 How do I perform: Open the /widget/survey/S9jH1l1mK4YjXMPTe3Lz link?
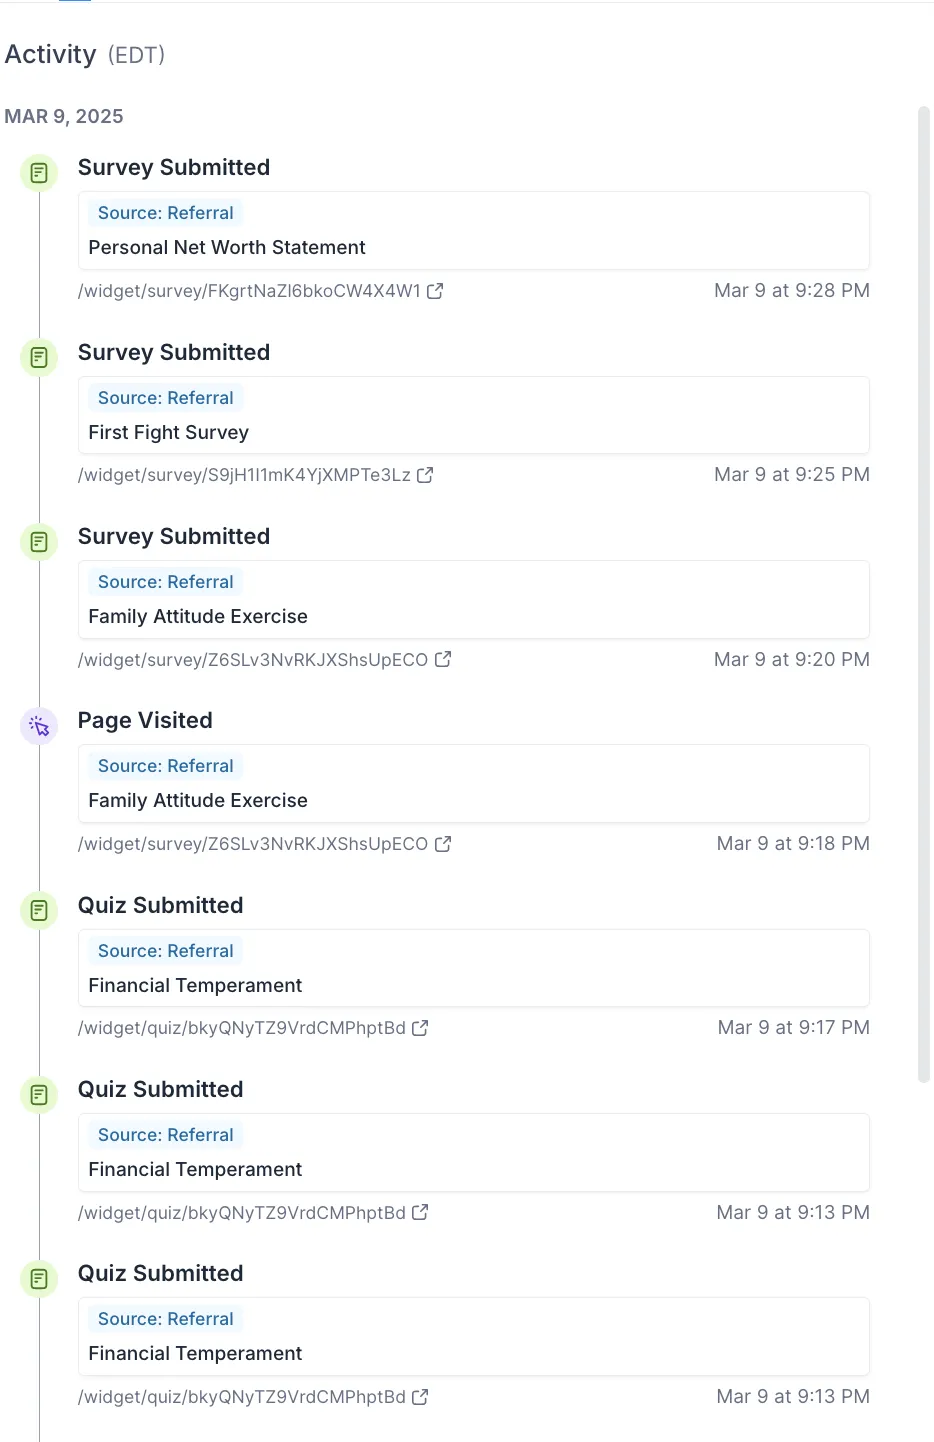(244, 475)
